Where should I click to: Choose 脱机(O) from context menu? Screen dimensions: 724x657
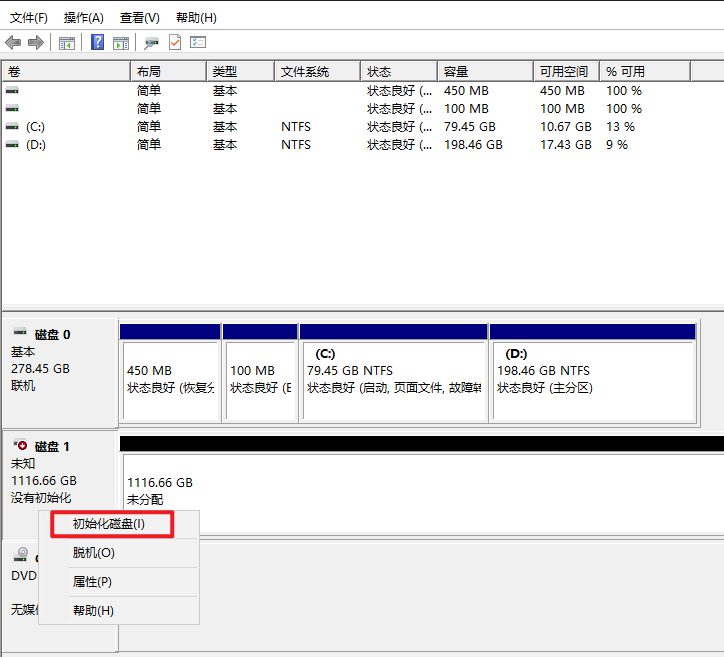[x=94, y=553]
